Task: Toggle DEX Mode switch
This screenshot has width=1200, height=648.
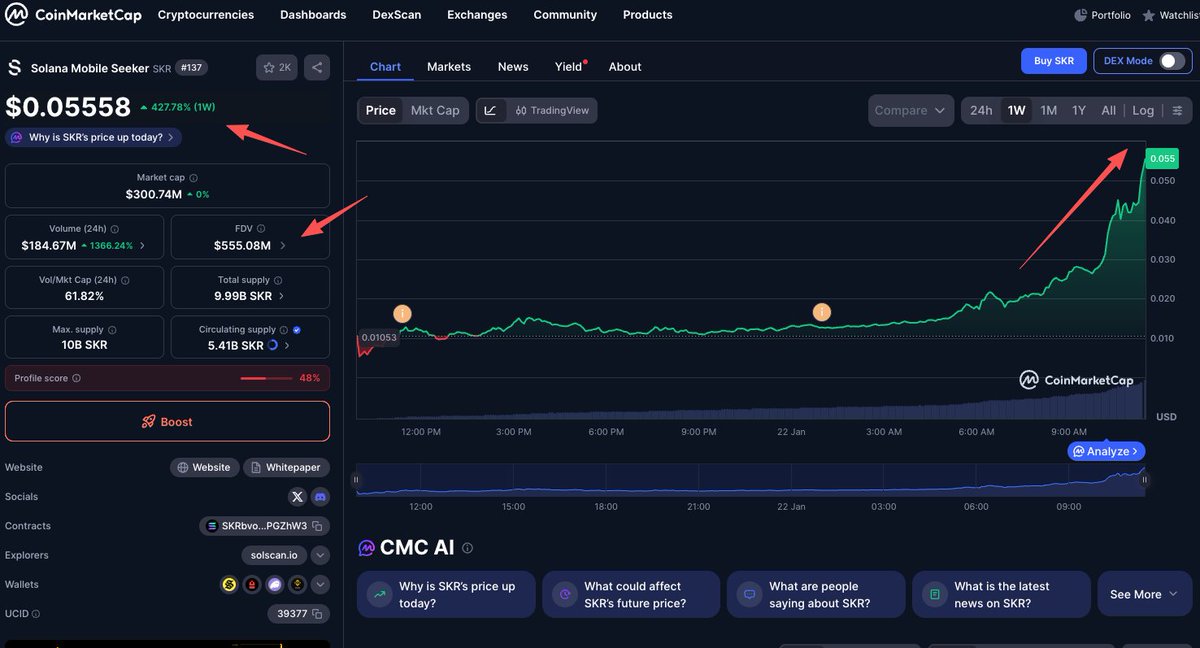Action: (x=1171, y=61)
